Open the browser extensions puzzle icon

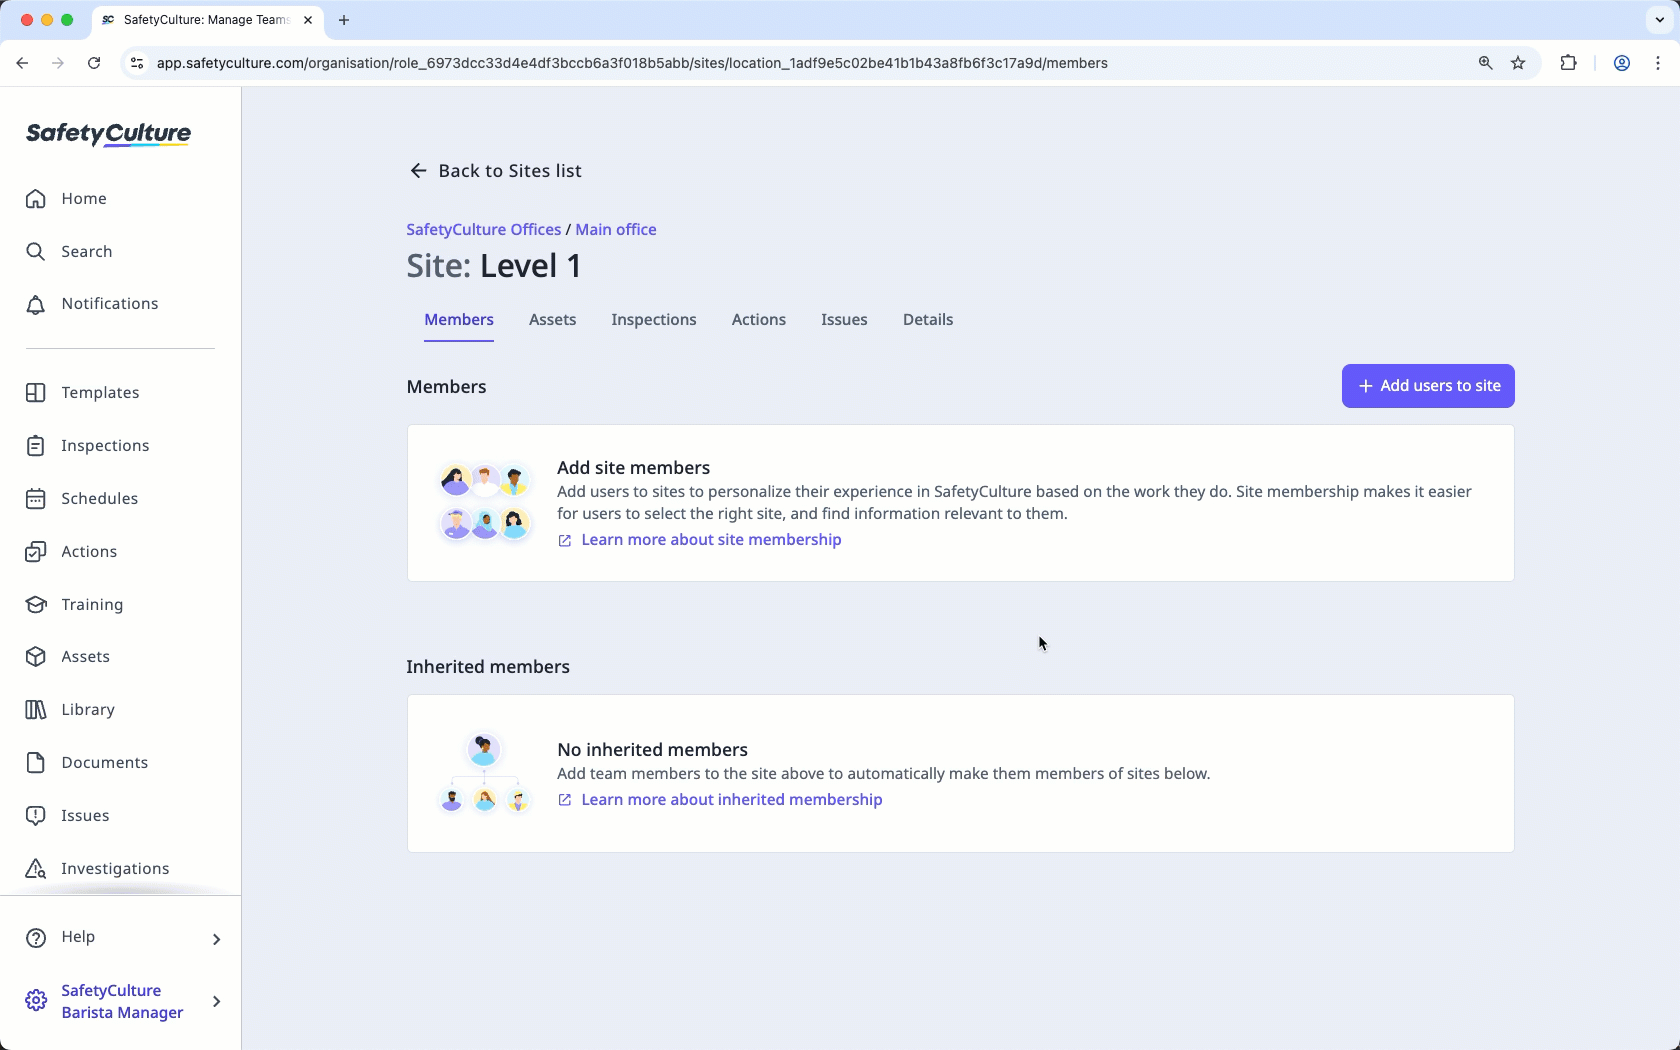click(1568, 63)
